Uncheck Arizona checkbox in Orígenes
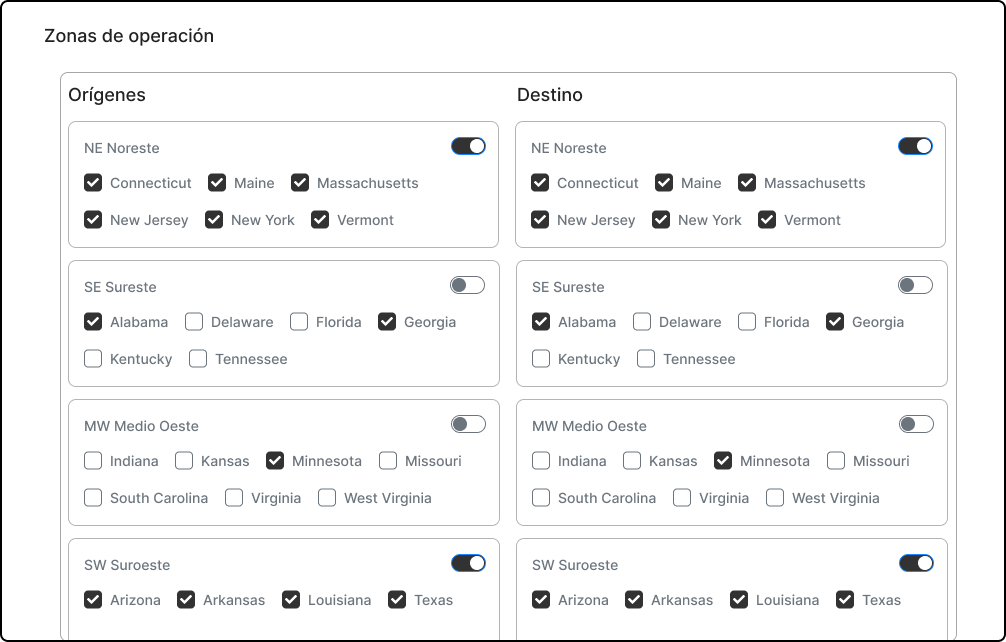Viewport: 1006px width, 642px height. click(x=93, y=600)
